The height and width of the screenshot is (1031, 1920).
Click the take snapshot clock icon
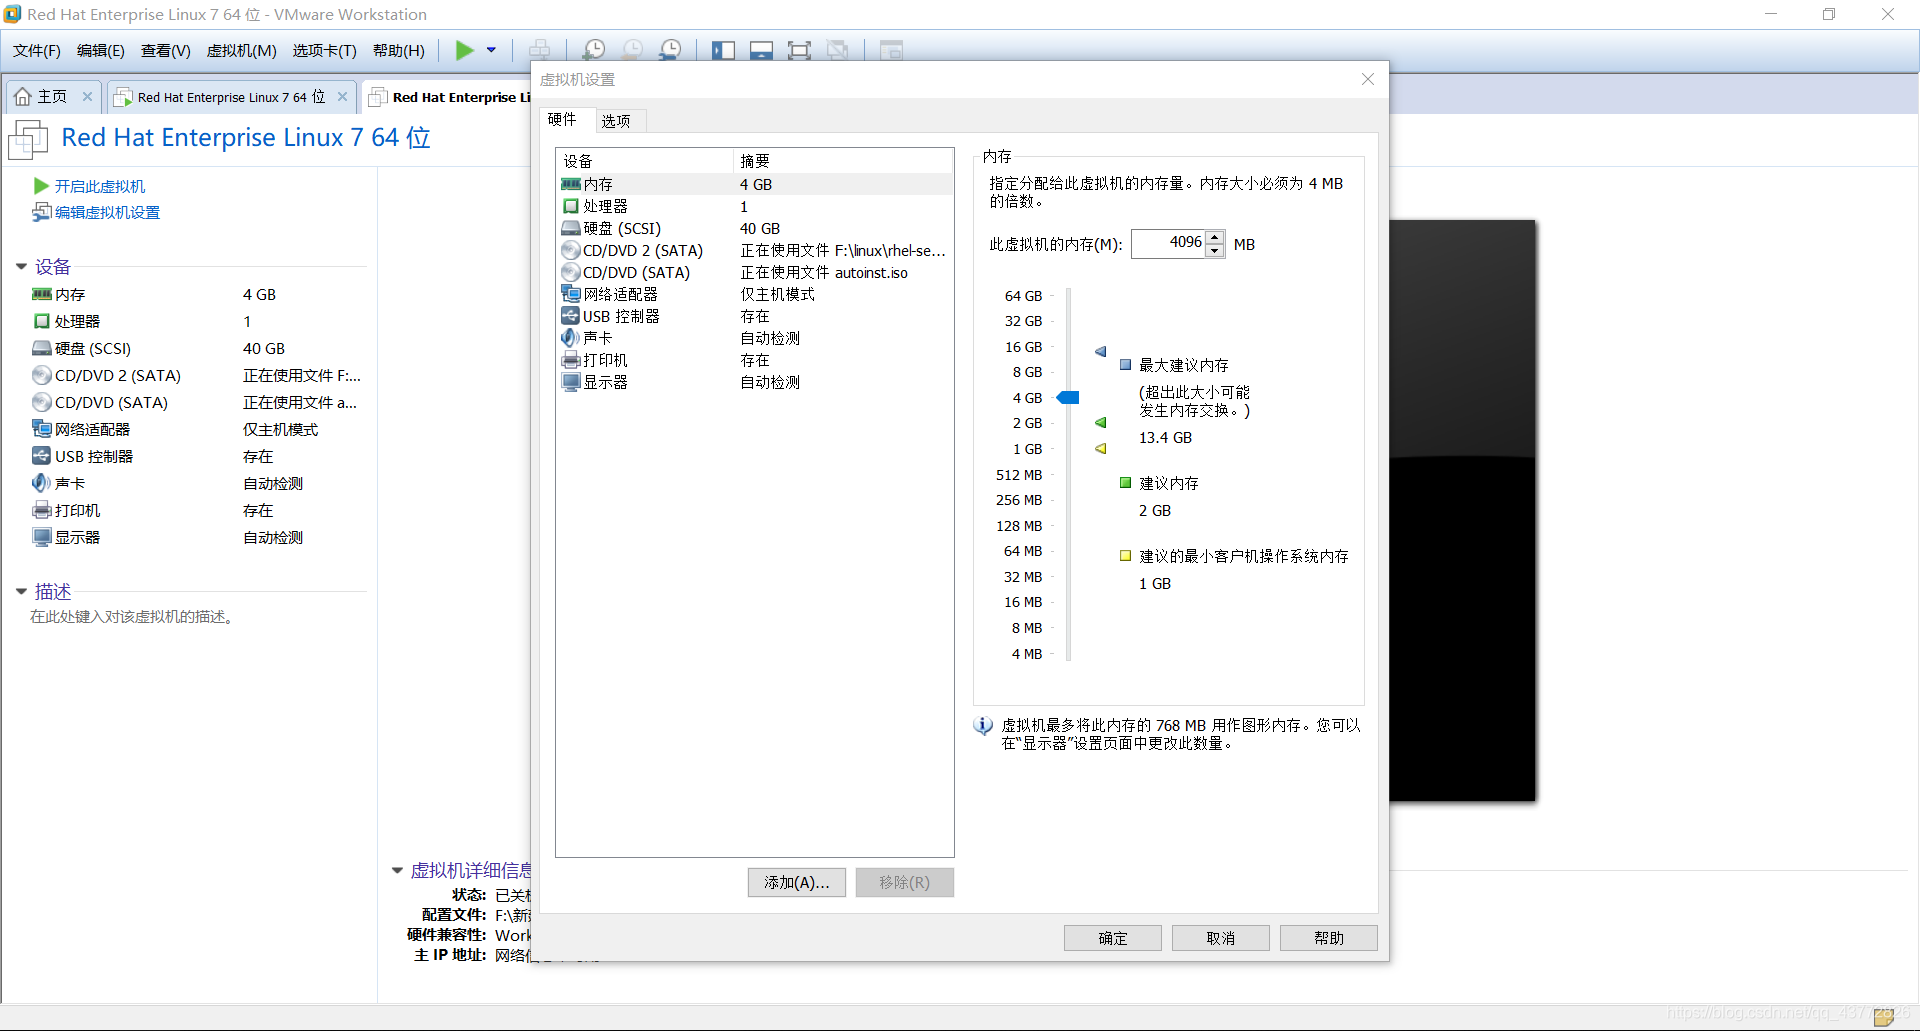(594, 50)
